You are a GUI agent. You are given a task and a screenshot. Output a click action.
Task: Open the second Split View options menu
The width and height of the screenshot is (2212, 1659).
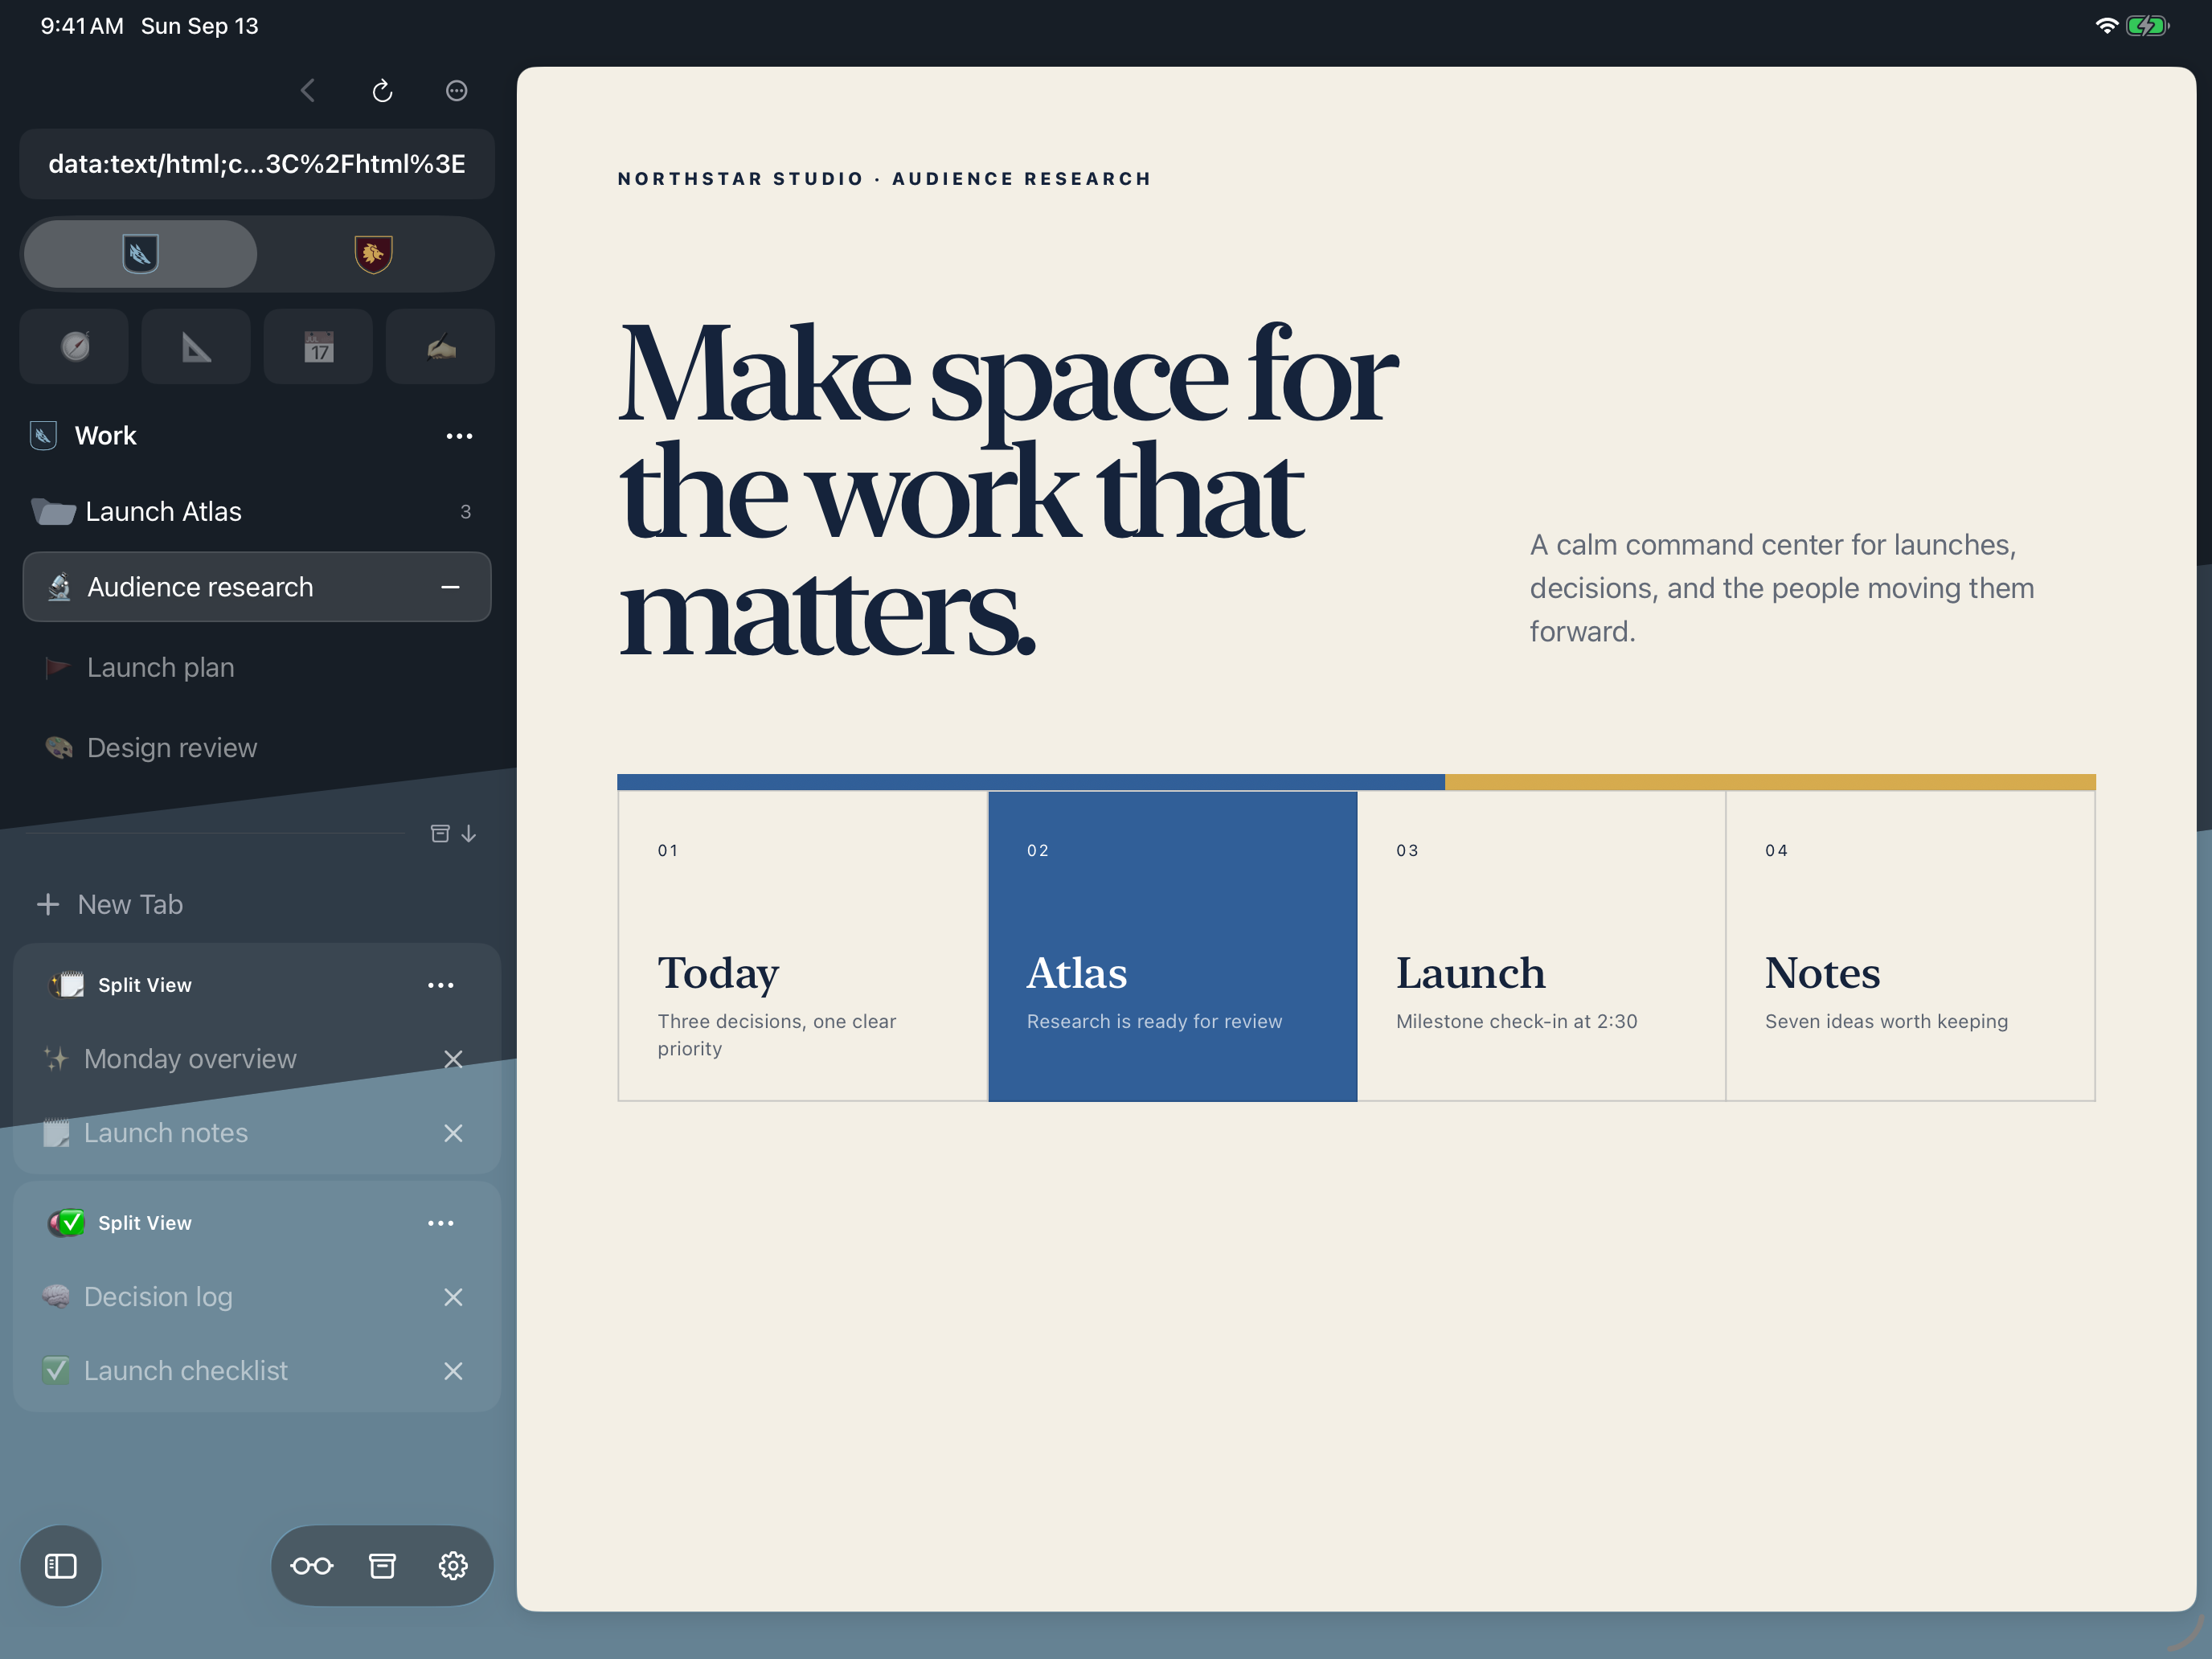point(441,1224)
